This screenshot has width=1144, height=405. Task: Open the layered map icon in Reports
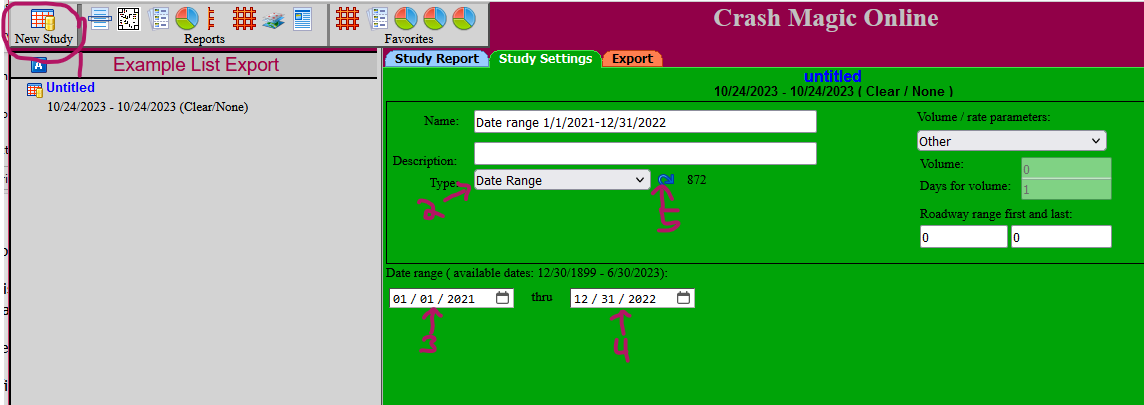coord(274,19)
